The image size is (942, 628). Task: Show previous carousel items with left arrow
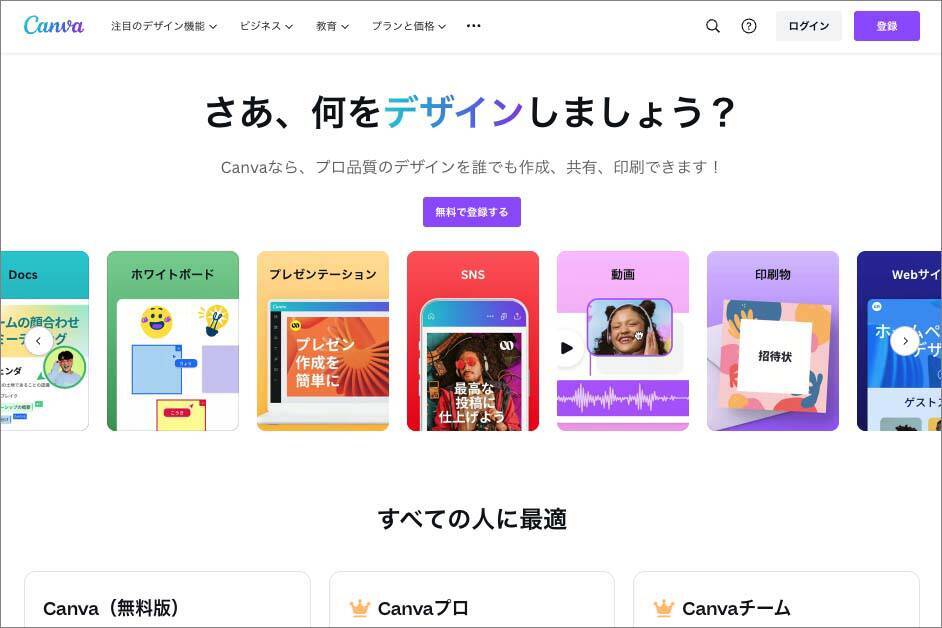[x=38, y=341]
